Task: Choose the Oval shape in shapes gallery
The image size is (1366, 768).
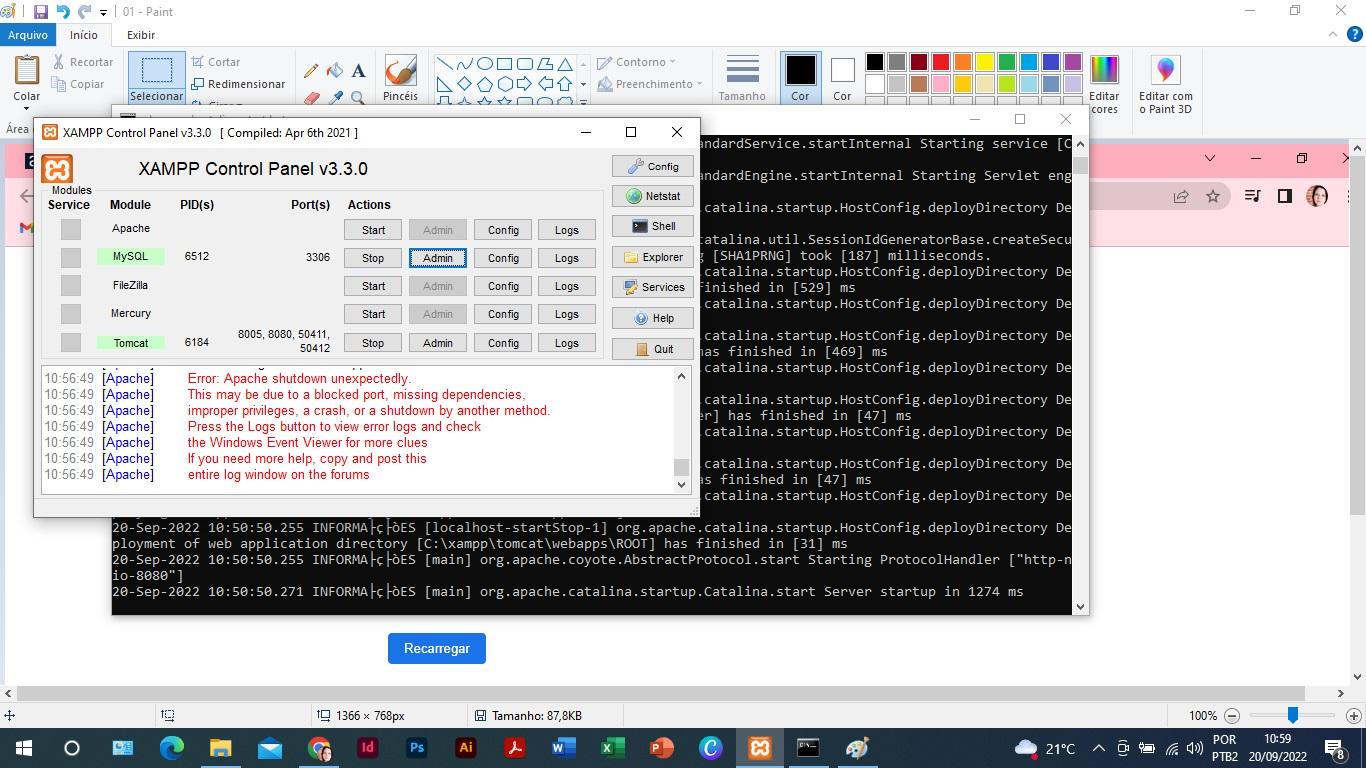Action: (x=484, y=63)
